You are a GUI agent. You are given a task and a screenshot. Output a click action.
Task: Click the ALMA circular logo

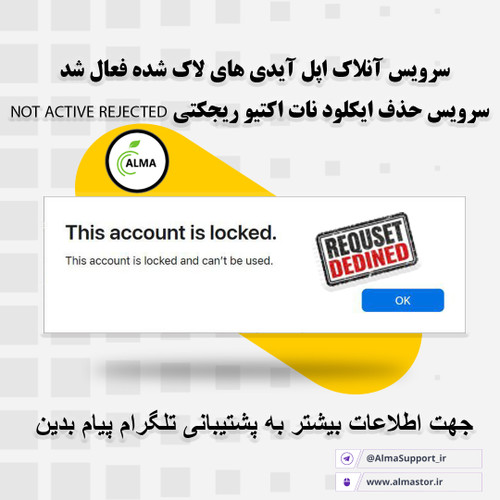137,161
